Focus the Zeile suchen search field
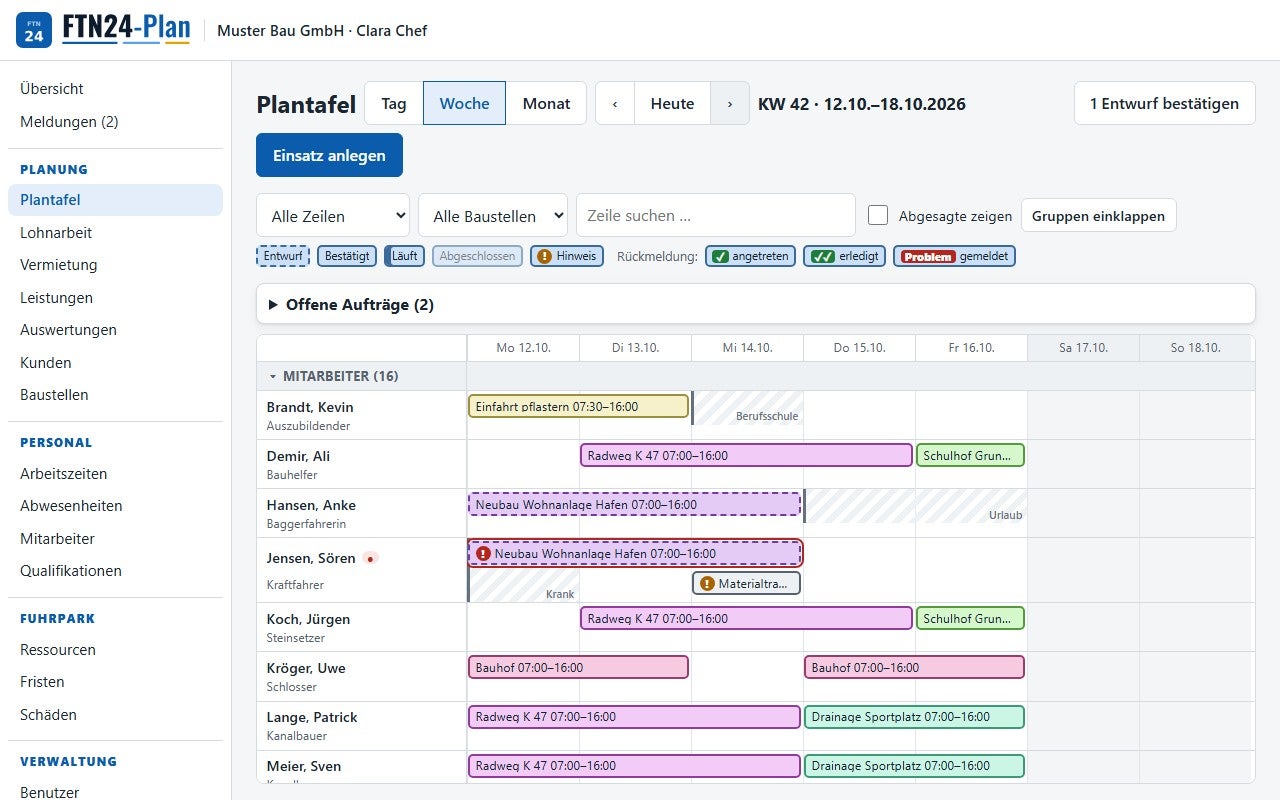Viewport: 1280px width, 800px height. [x=716, y=215]
